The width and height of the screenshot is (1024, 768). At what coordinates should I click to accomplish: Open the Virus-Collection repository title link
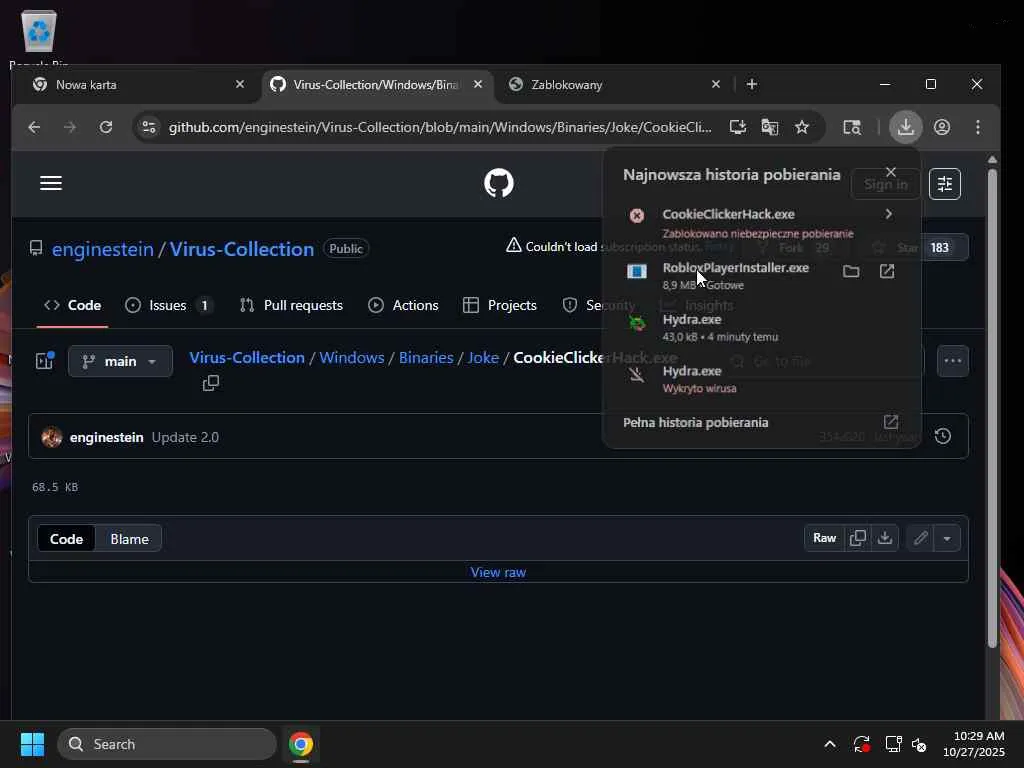coord(242,249)
